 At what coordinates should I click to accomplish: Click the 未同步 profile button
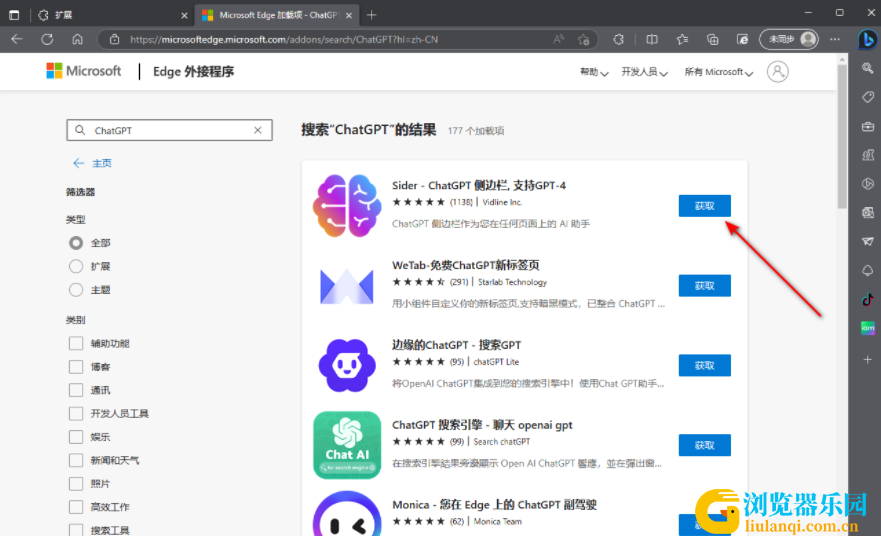(789, 39)
